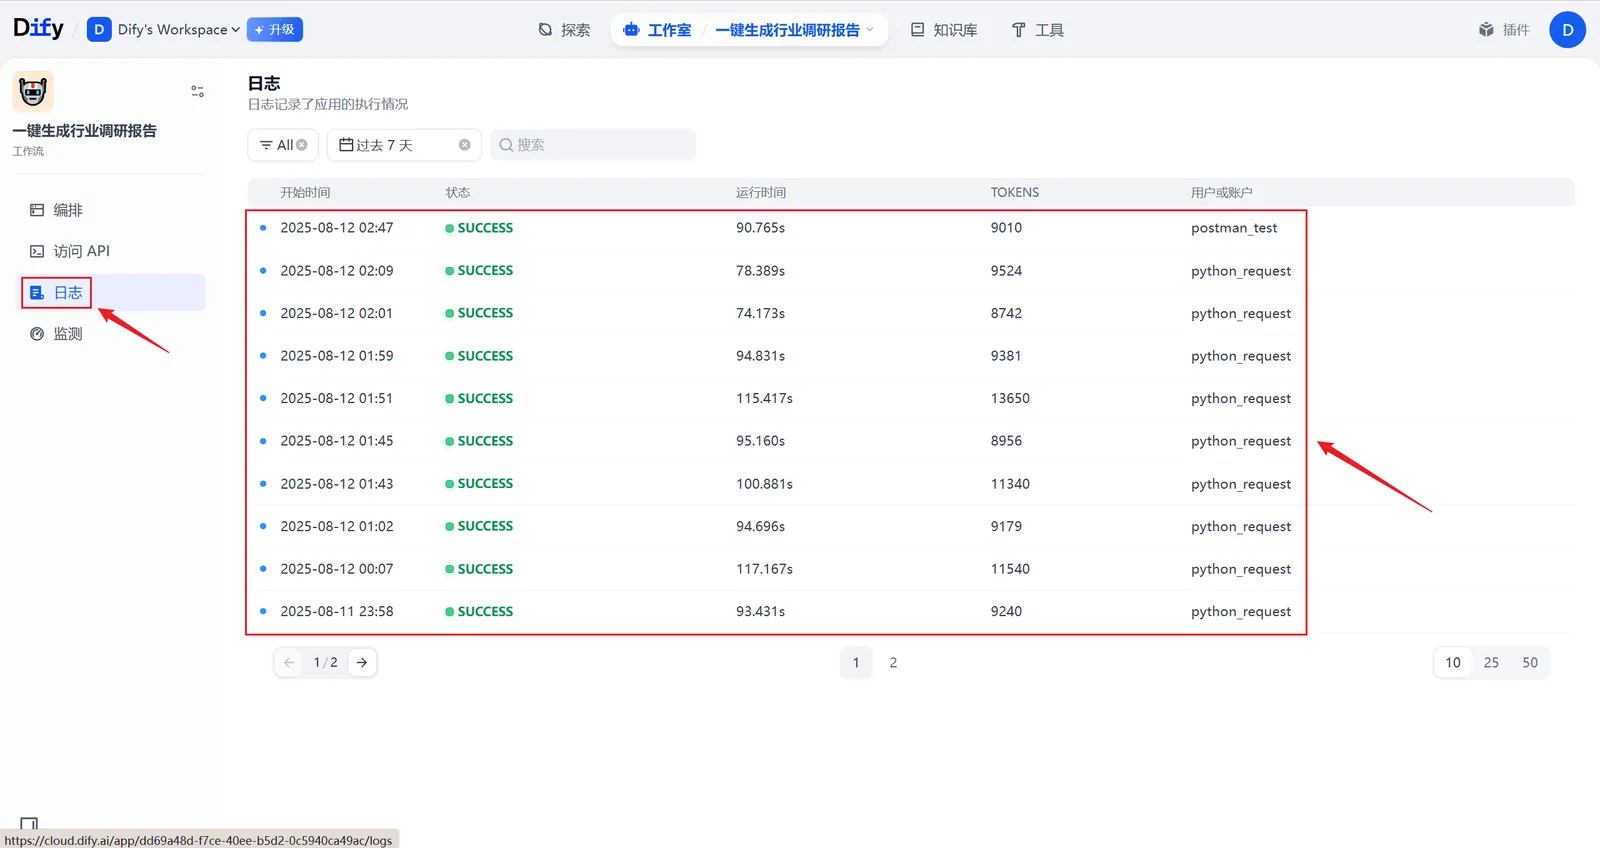Screen dimensions: 1600x848
Task: Click python_request in the 02:09 row
Action: [x=1241, y=271]
